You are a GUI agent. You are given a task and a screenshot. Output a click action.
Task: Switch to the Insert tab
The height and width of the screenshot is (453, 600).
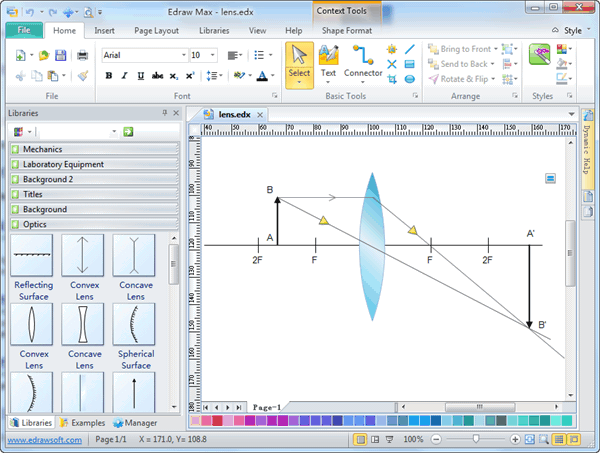[104, 30]
